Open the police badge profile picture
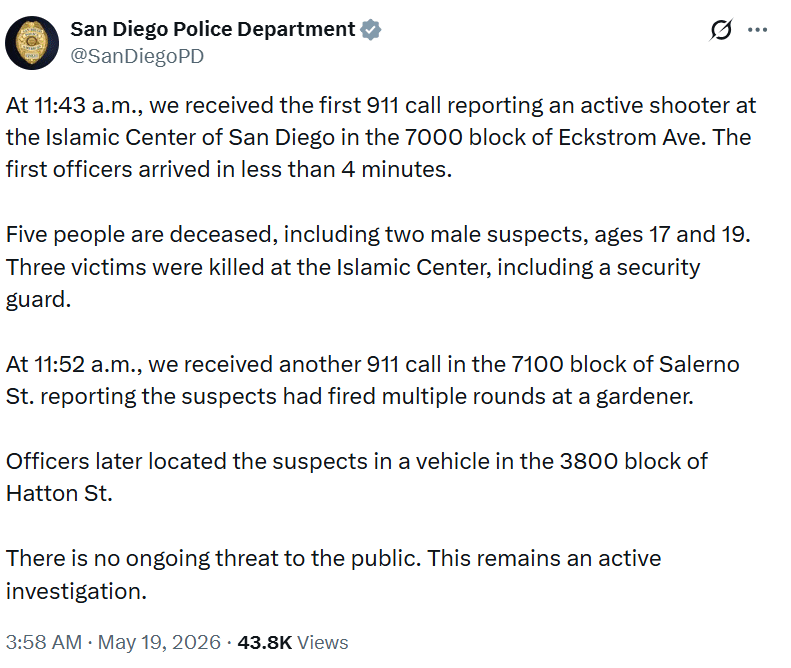Screen dimensions: 791x668 [32, 43]
